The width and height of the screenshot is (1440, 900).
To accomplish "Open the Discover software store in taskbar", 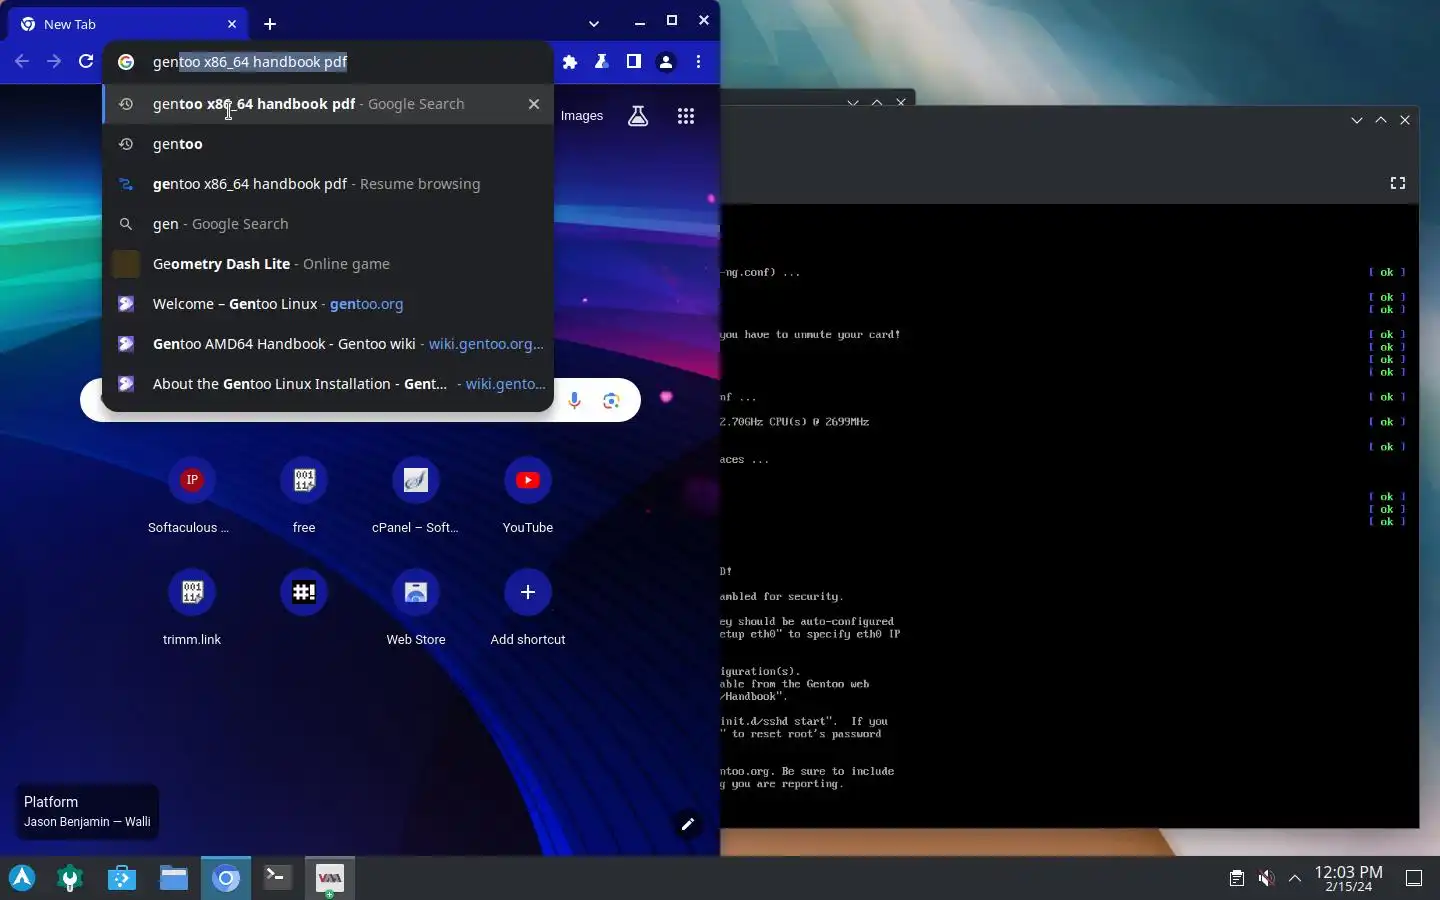I will (122, 878).
